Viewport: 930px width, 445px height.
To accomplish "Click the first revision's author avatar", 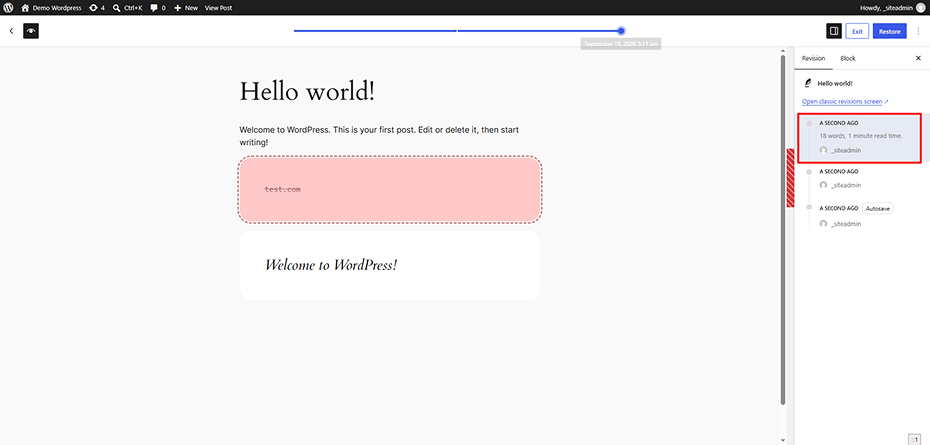I will 823,150.
